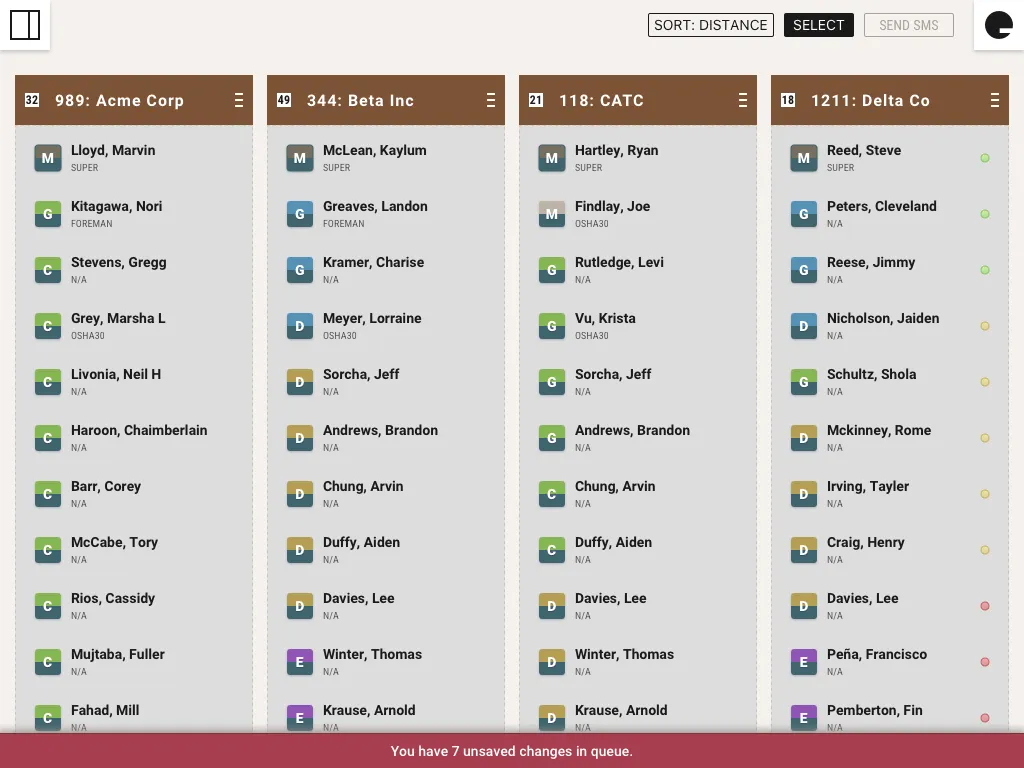Select Irving, Tayler worker card
The width and height of the screenshot is (1024, 768).
point(890,494)
